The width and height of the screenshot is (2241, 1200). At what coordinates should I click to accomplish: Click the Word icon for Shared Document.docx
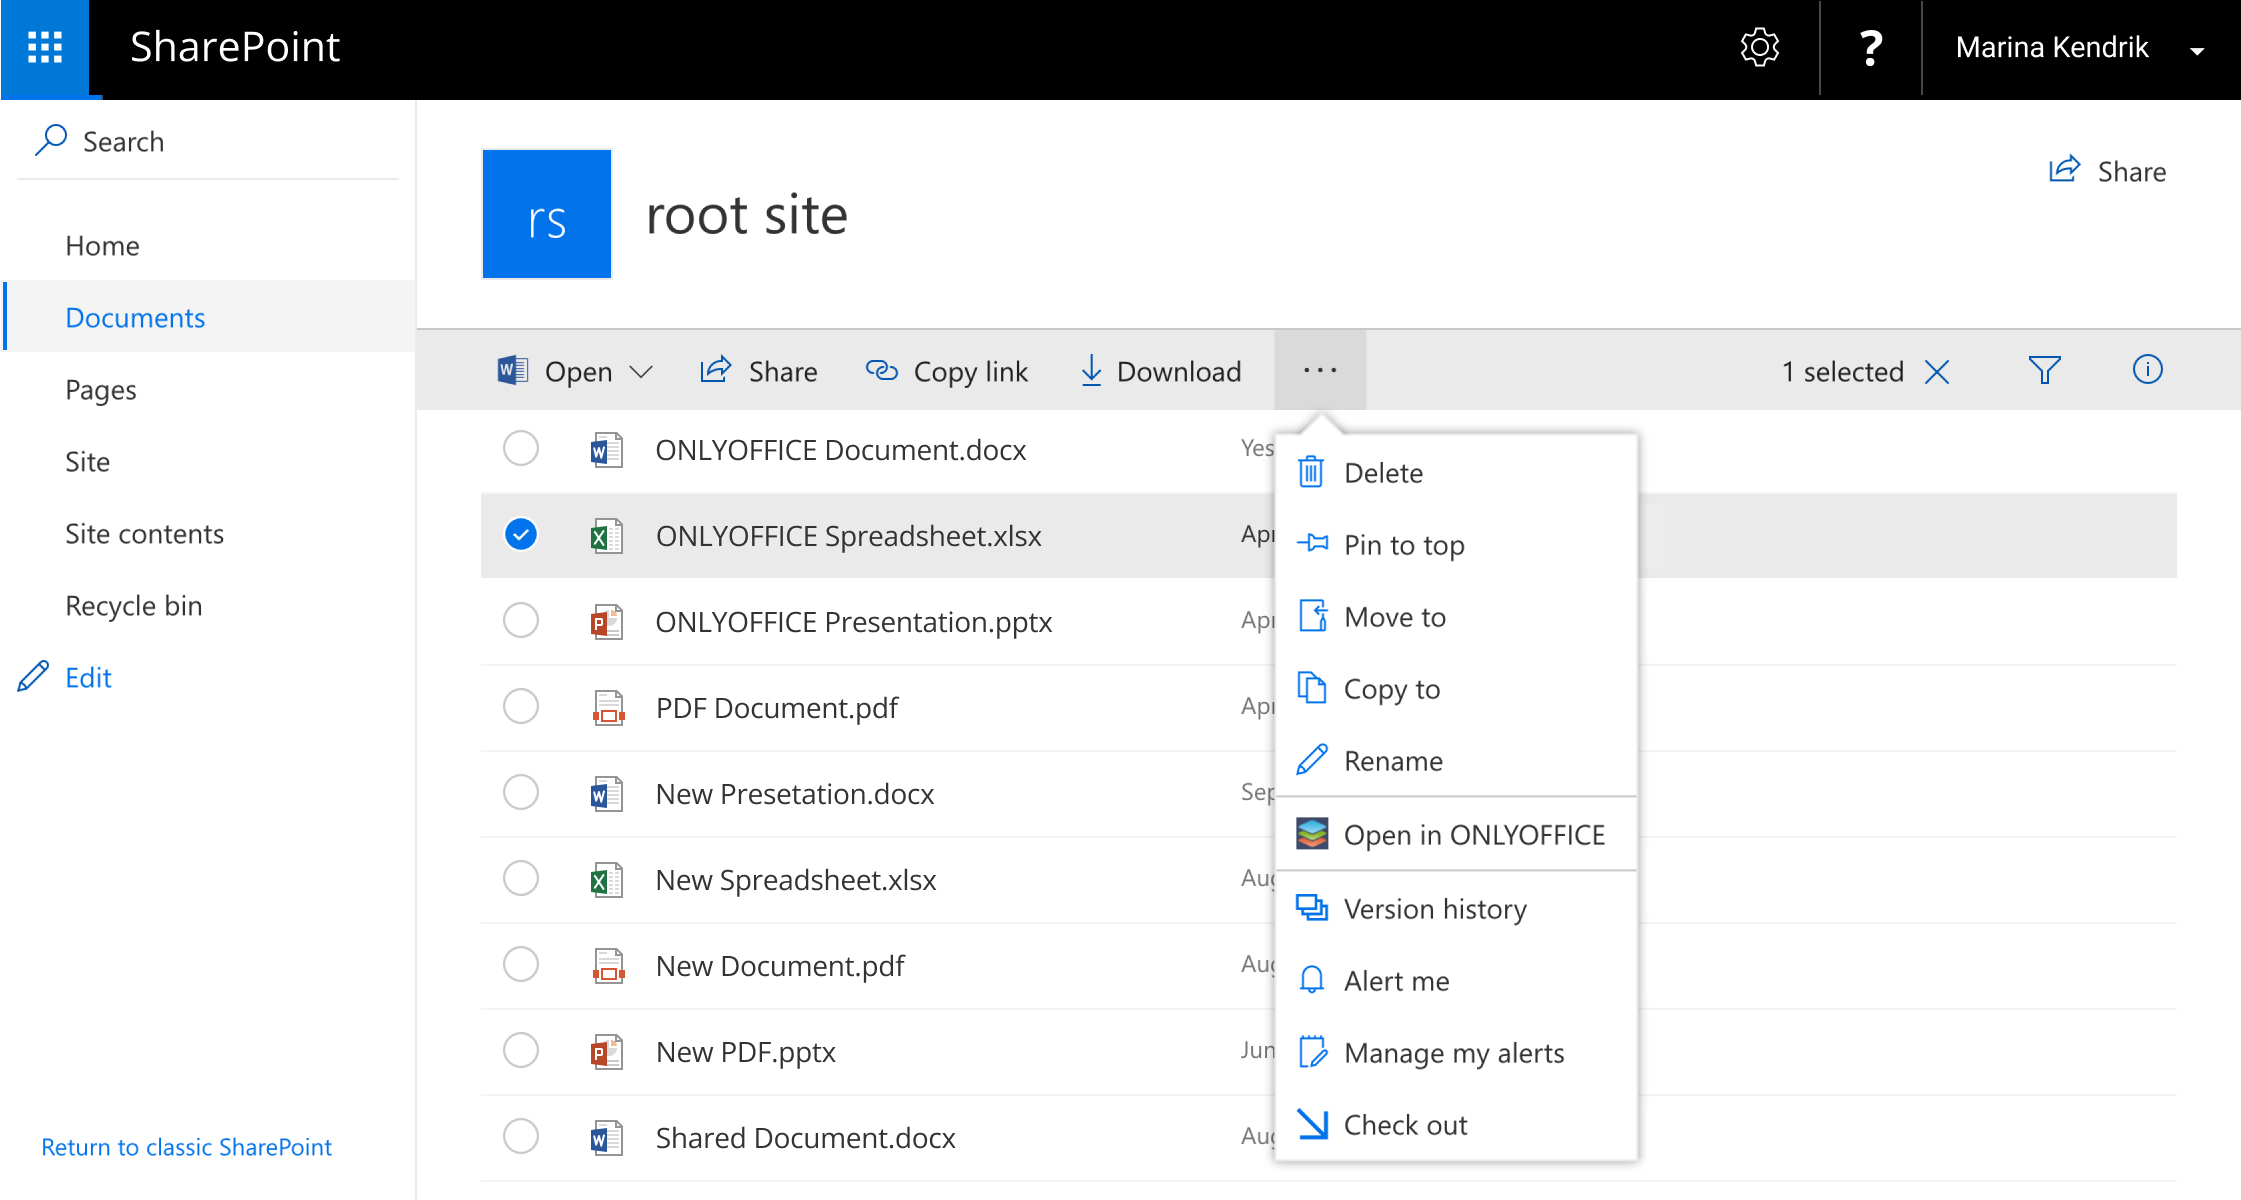pos(607,1138)
